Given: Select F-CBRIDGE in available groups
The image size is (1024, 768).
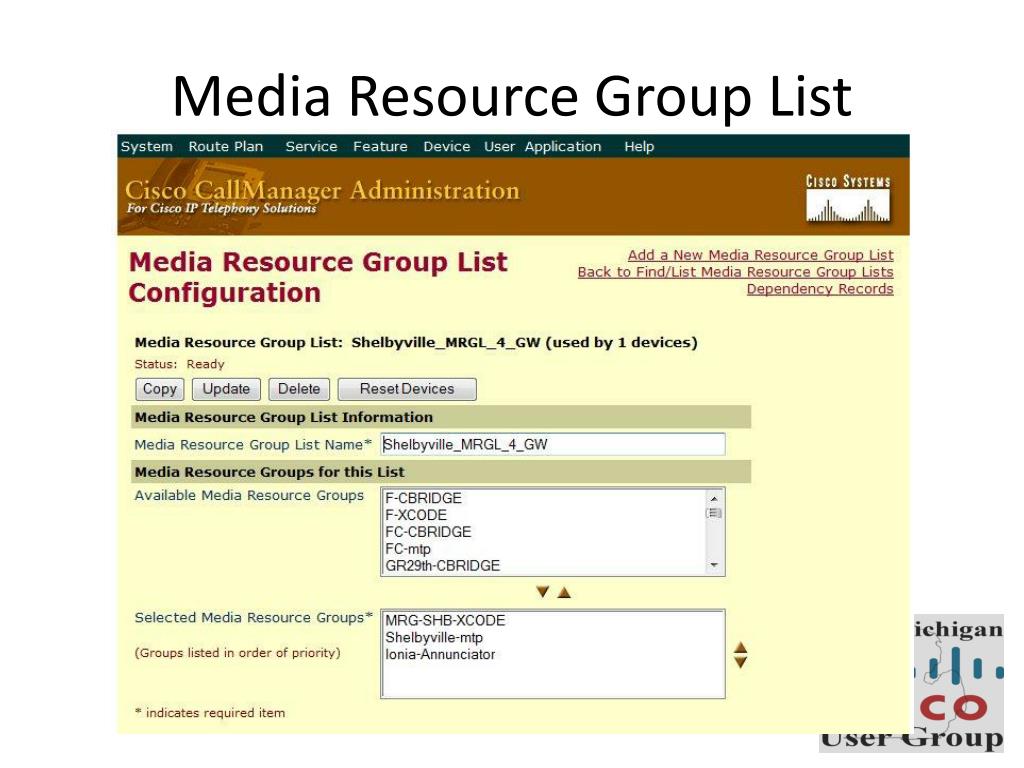Looking at the screenshot, I should 423,498.
